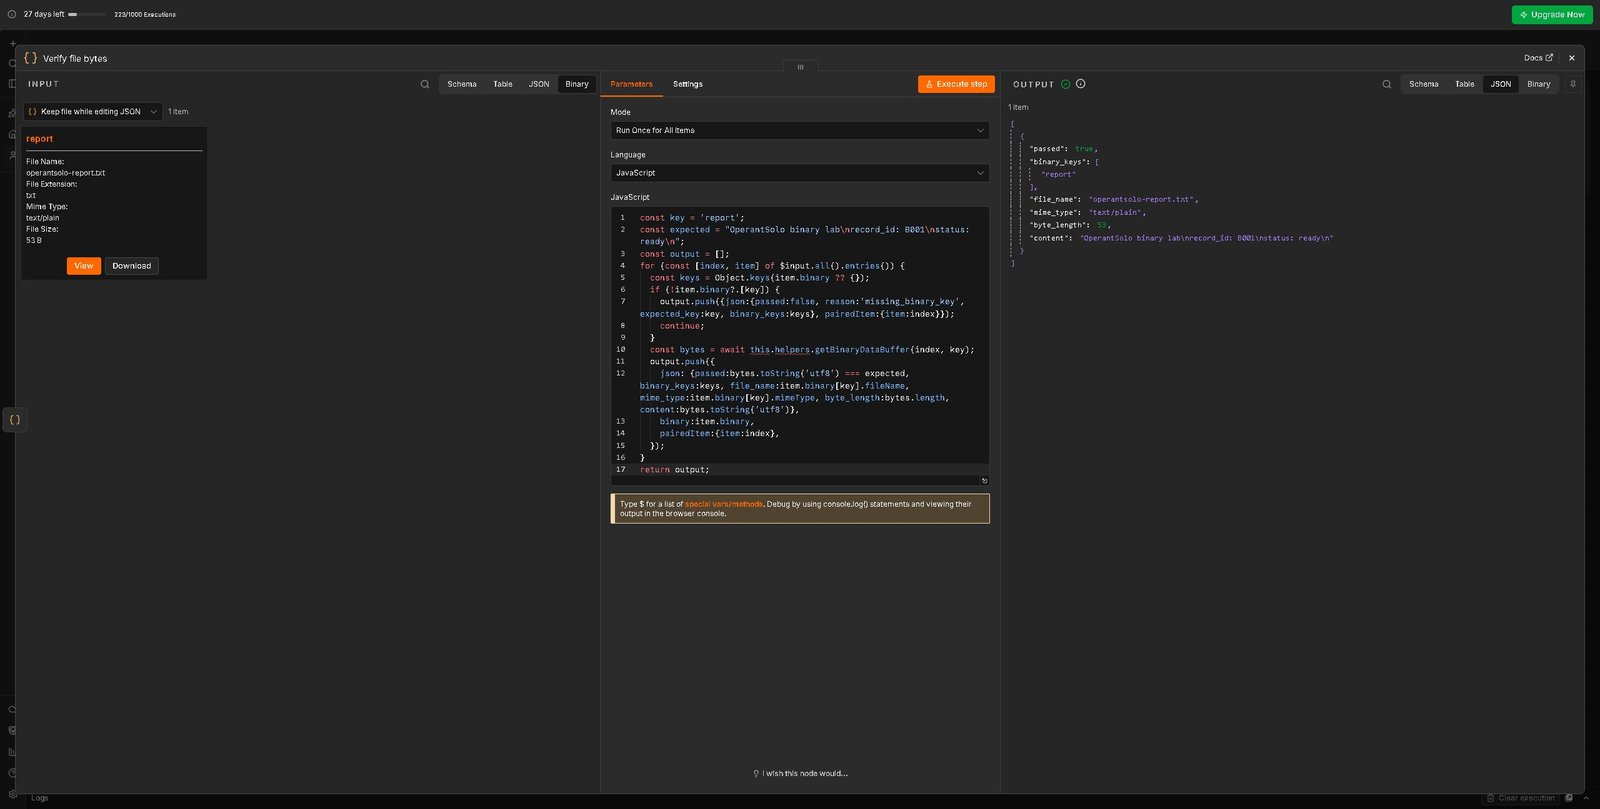This screenshot has height=809, width=1600.
Task: Click the info icon beside 27 days left
Action: point(12,14)
